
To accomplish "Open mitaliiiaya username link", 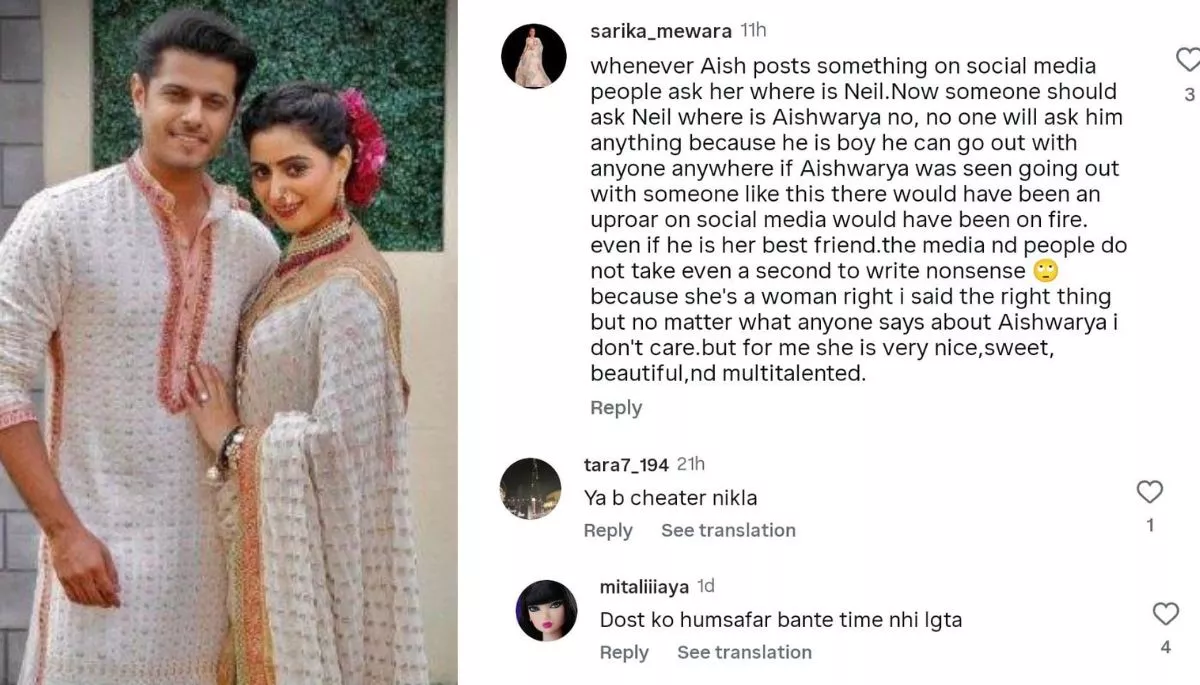I will tap(644, 587).
